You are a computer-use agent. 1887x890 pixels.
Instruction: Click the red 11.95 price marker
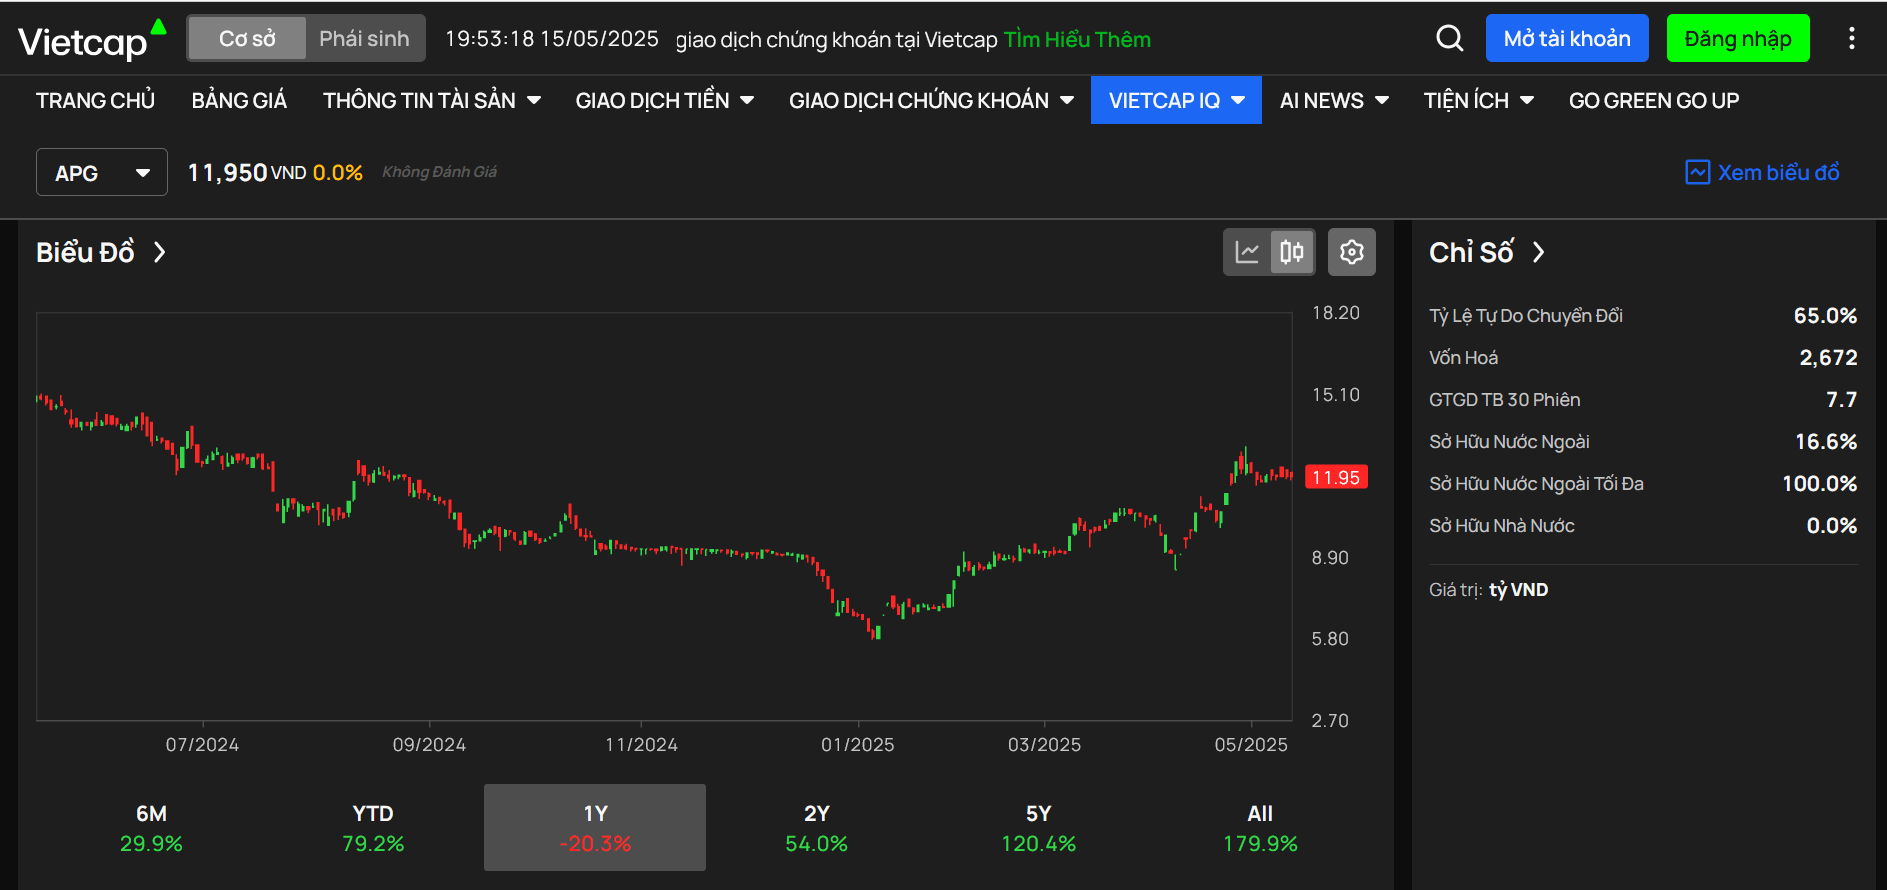1336,477
